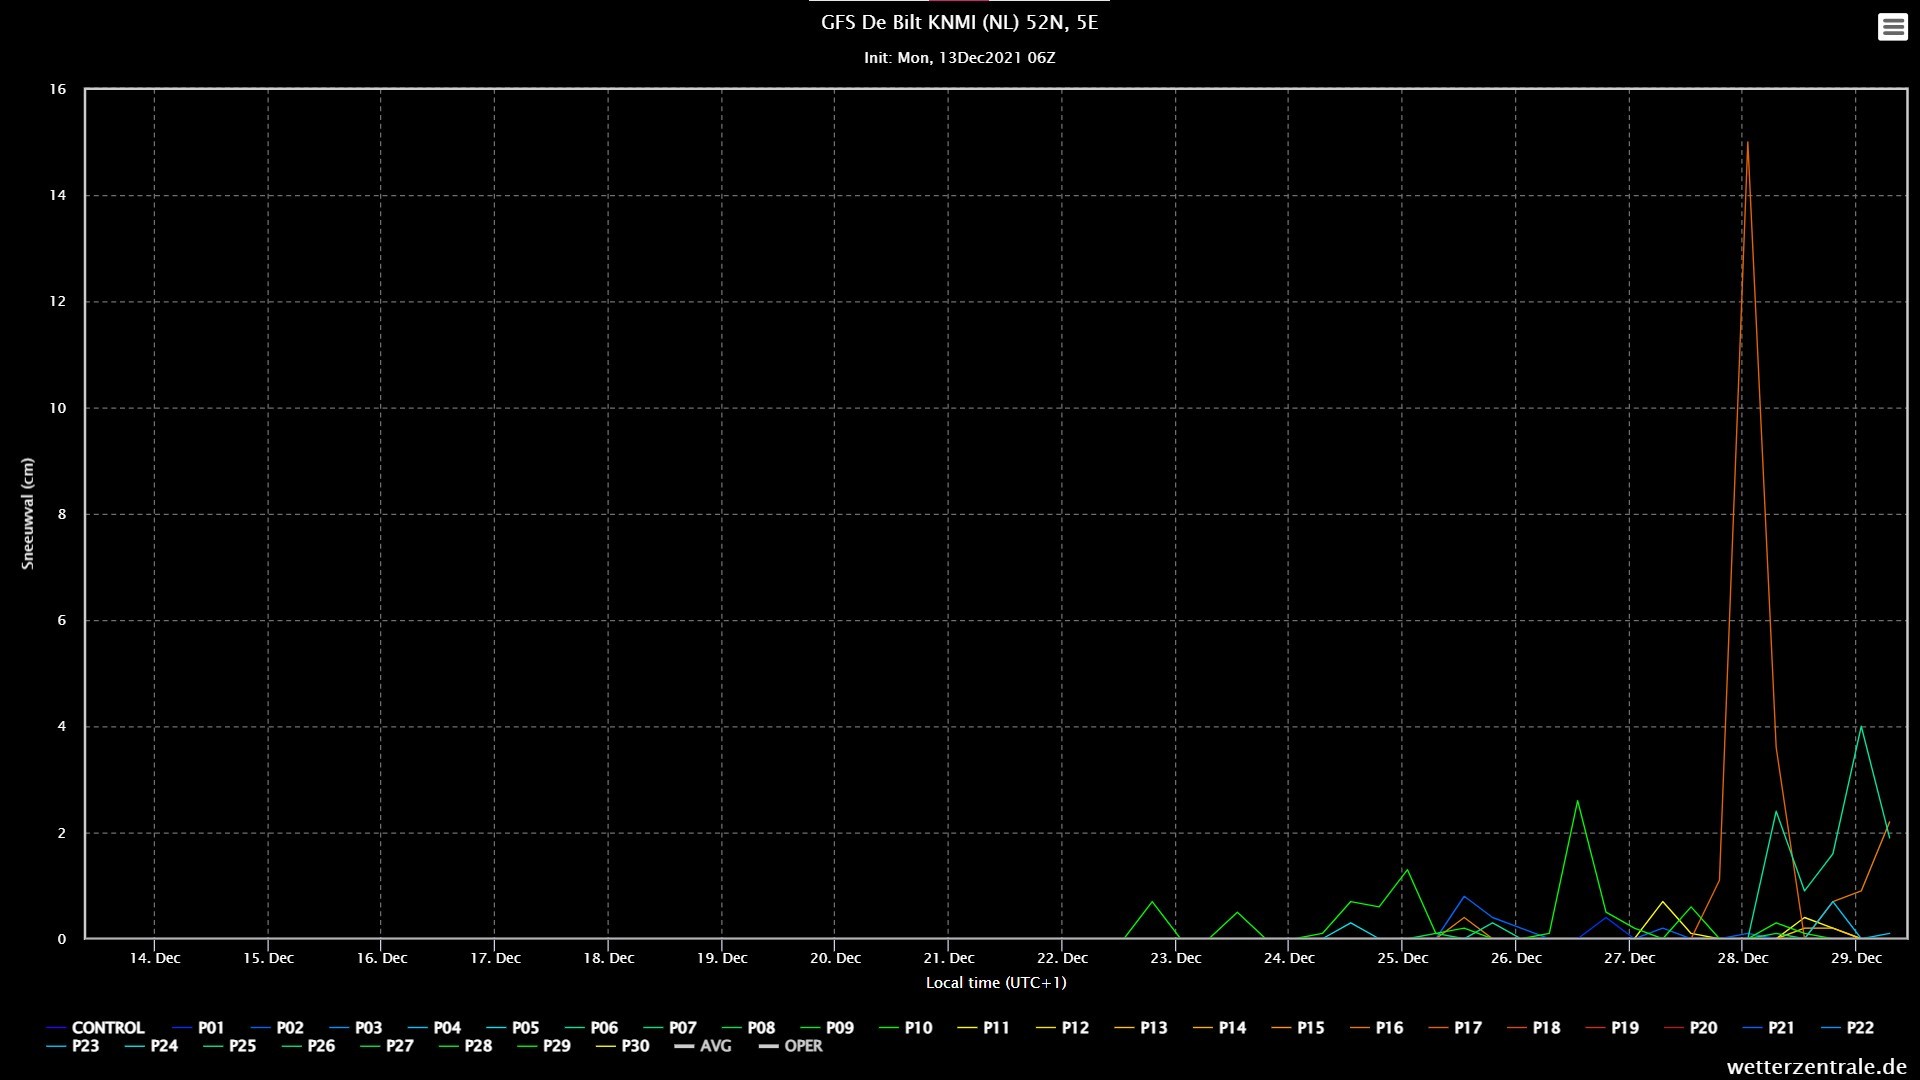The image size is (1920, 1080).
Task: Toggle the P04 series
Action: 446,1028
